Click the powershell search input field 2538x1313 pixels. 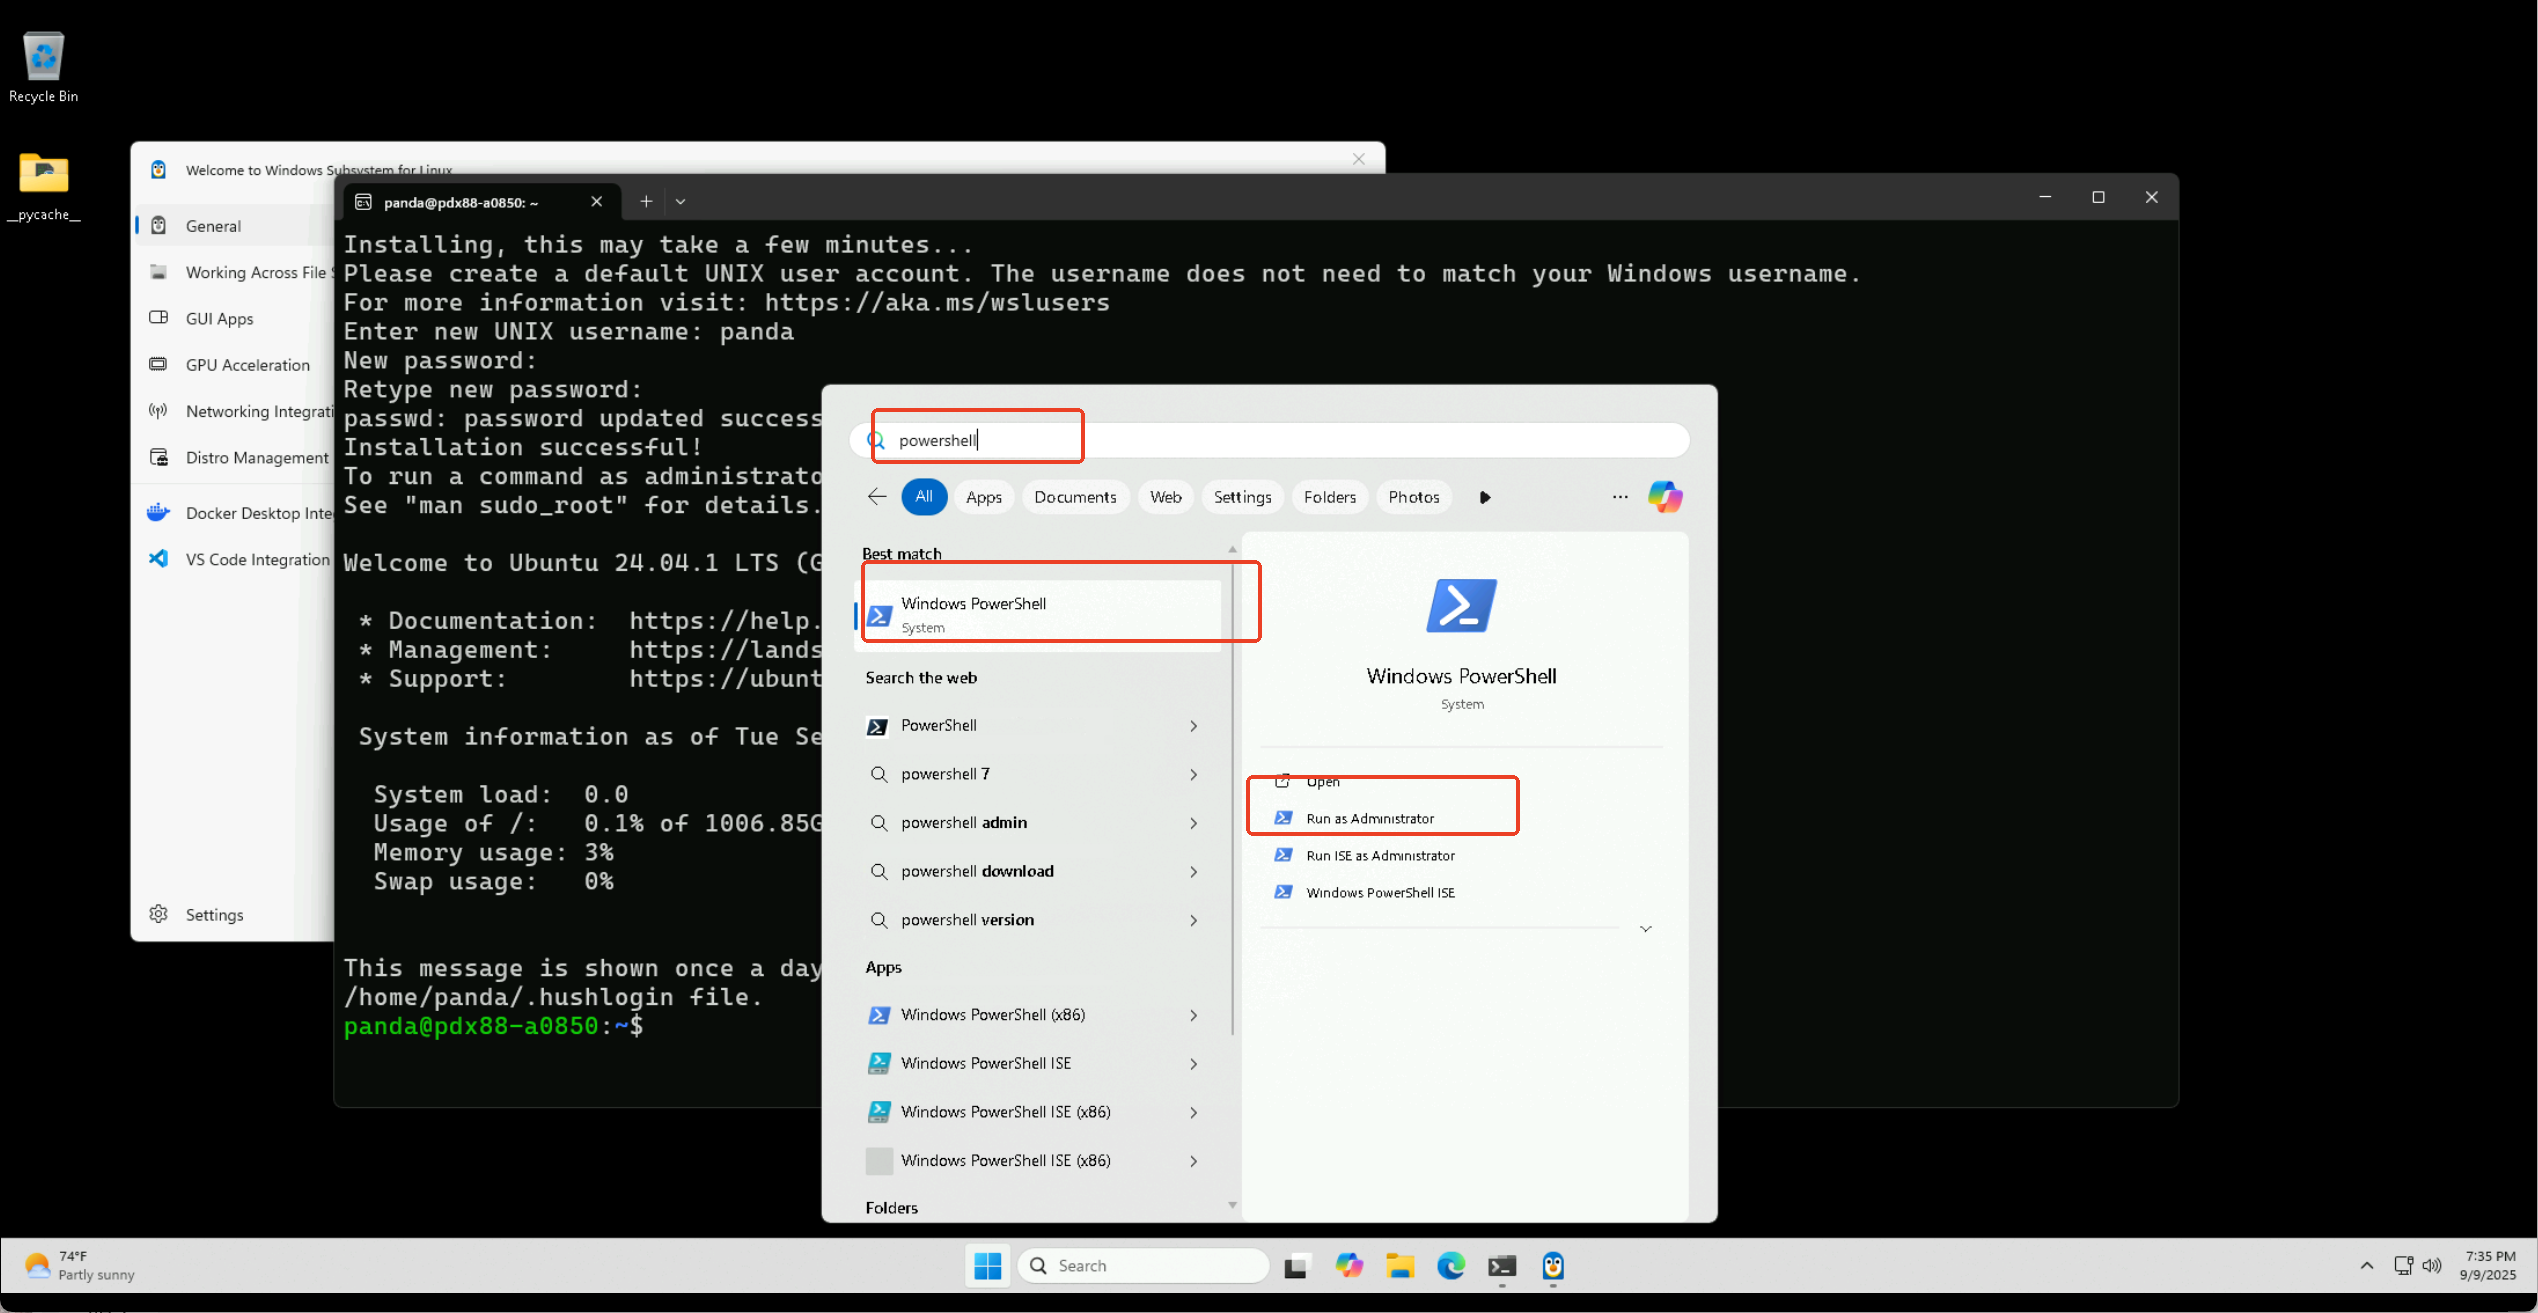[1269, 440]
